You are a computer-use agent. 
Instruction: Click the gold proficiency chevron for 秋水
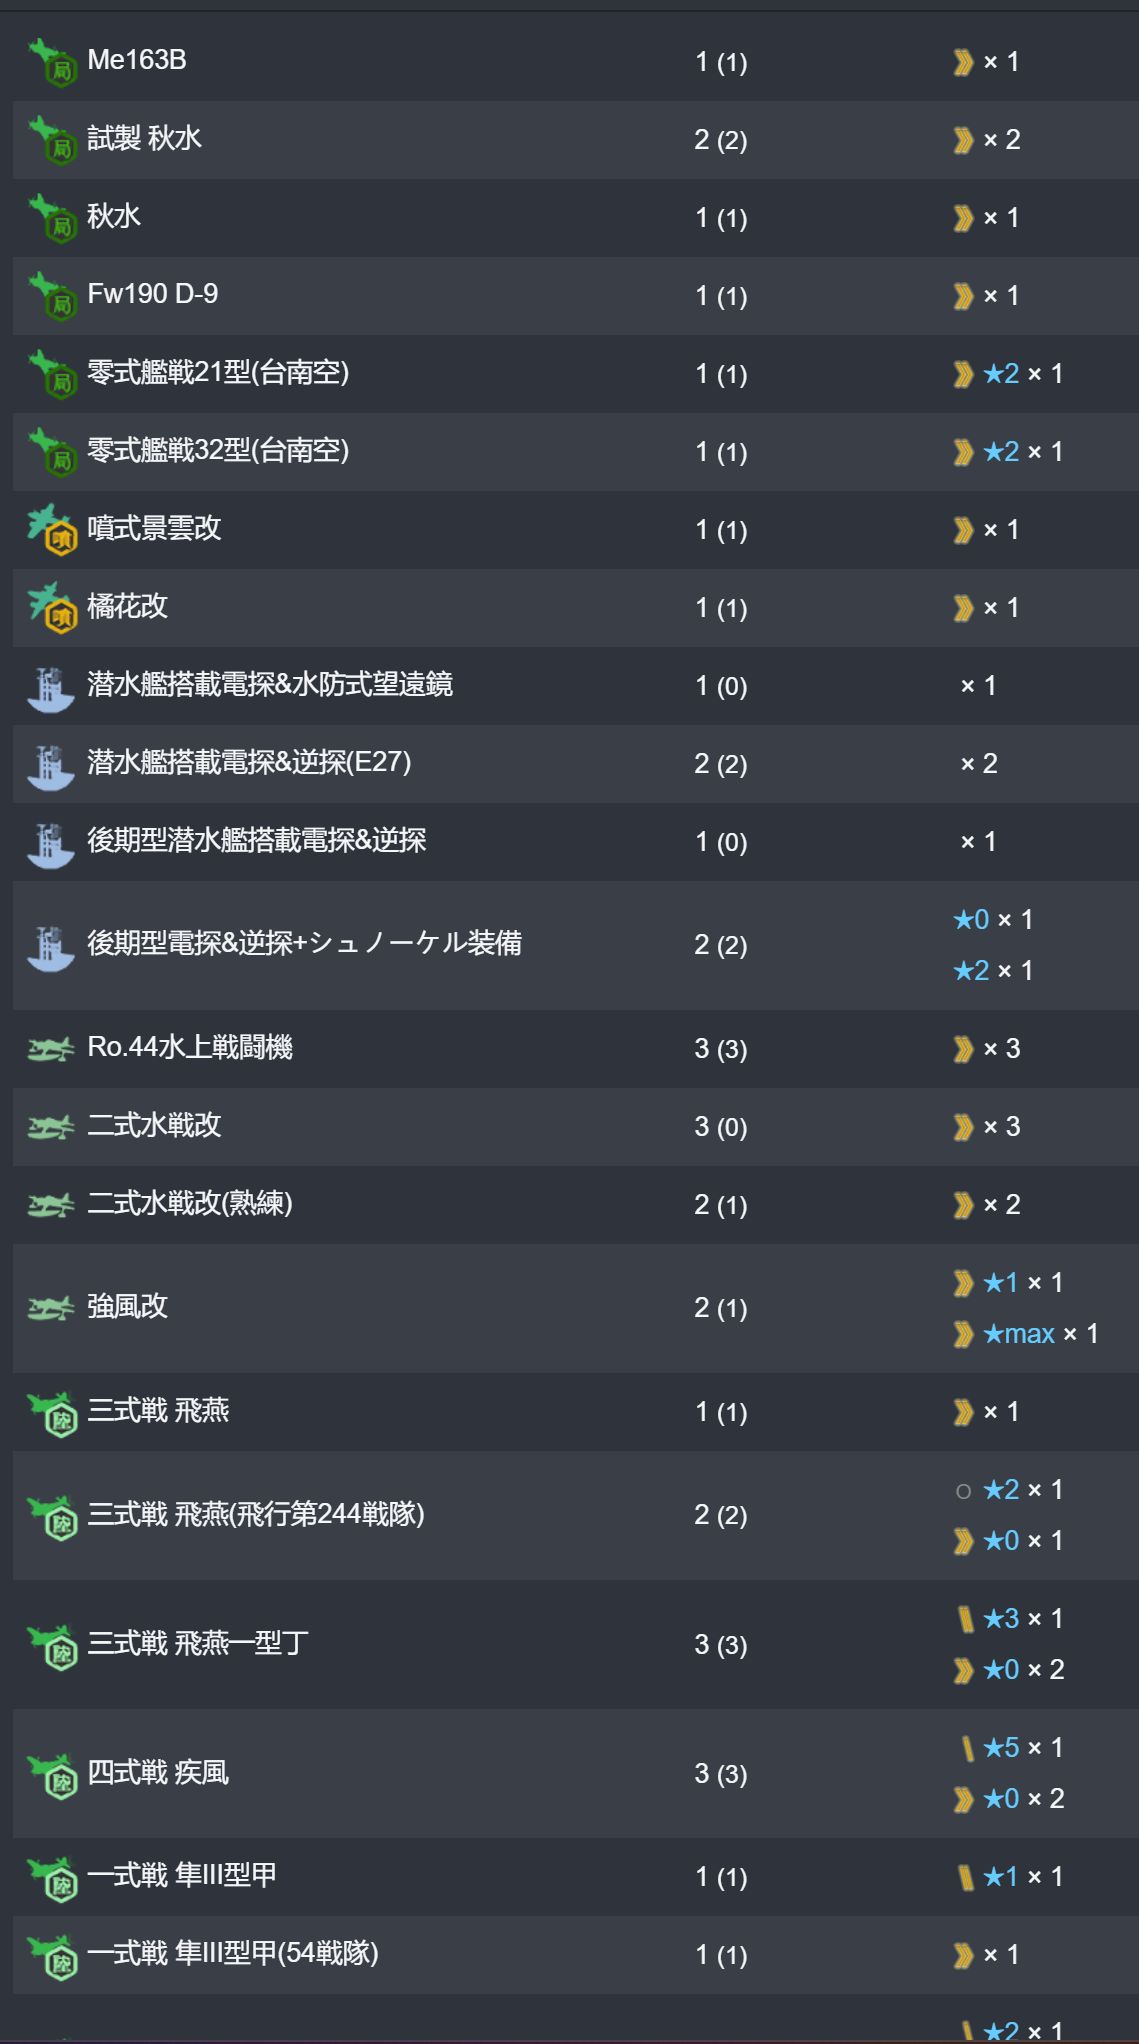pos(963,218)
